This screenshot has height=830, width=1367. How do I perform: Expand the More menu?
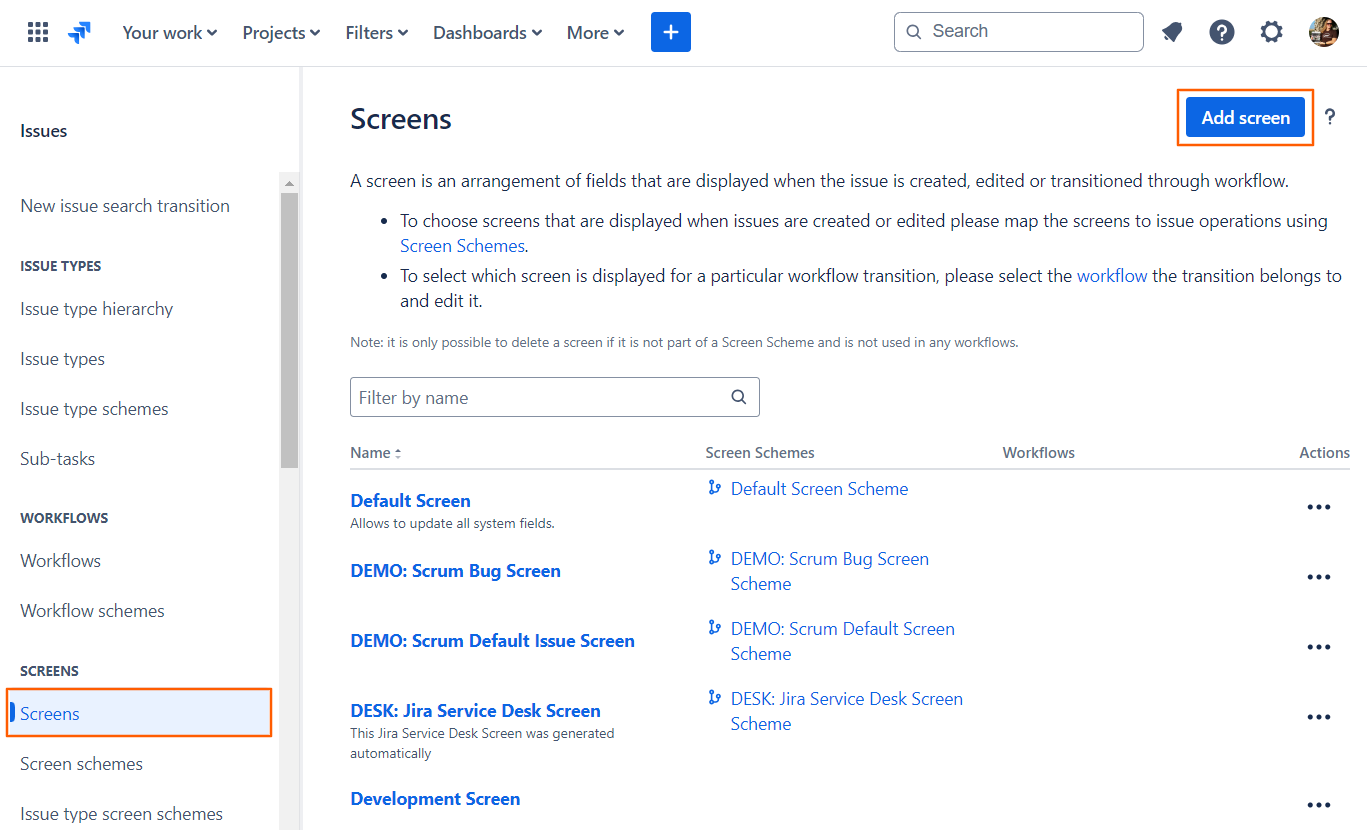(594, 32)
